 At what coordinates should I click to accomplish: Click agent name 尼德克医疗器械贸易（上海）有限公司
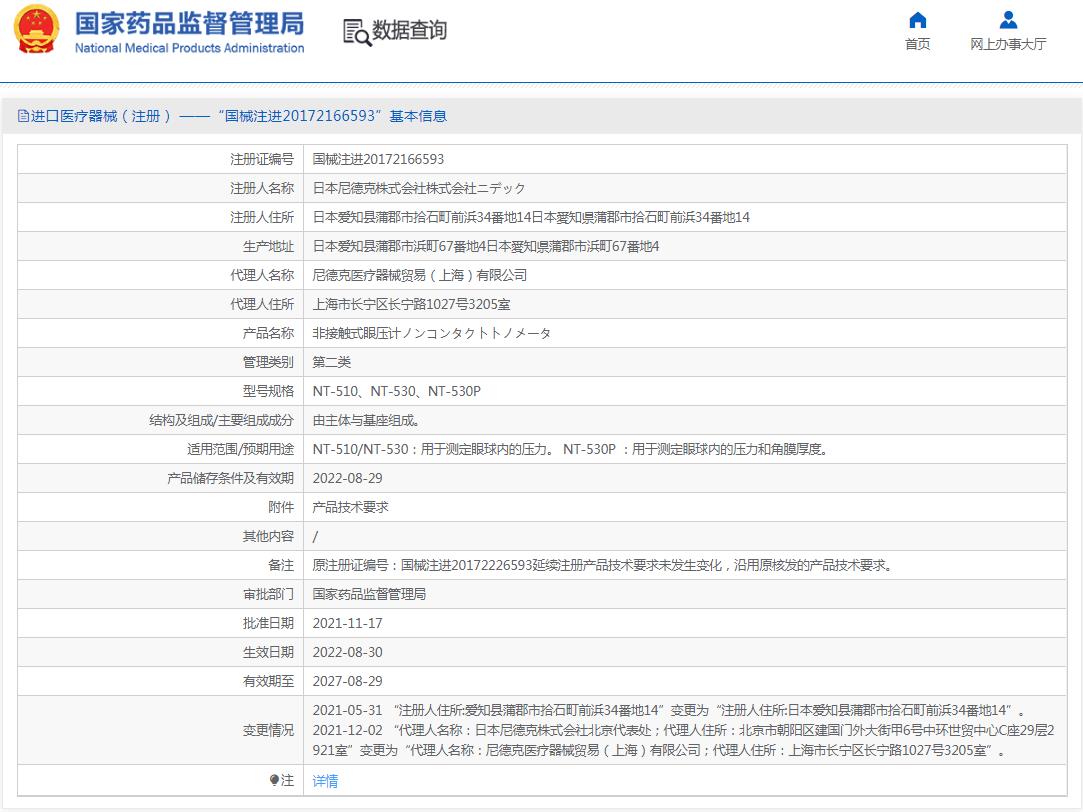click(x=419, y=276)
